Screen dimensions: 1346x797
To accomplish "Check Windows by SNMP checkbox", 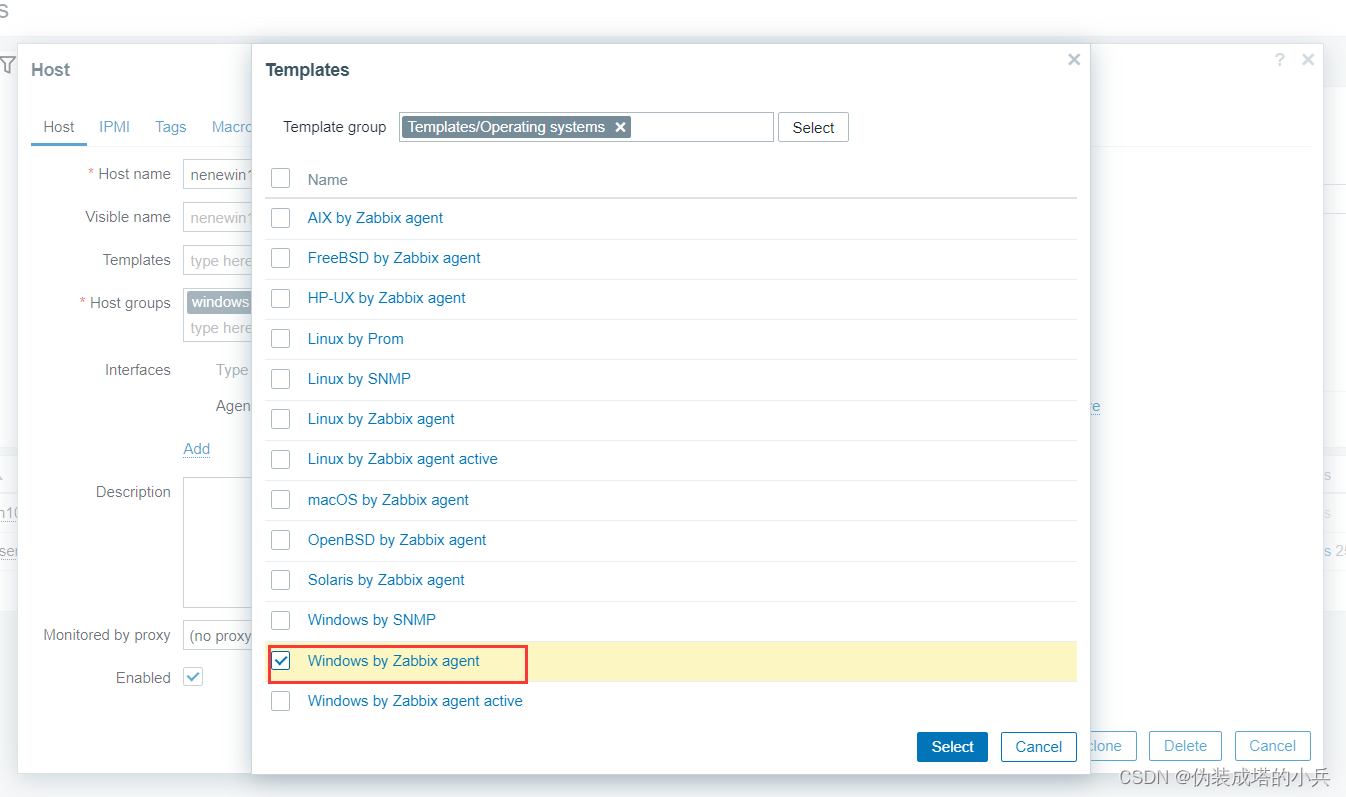I will coord(281,620).
